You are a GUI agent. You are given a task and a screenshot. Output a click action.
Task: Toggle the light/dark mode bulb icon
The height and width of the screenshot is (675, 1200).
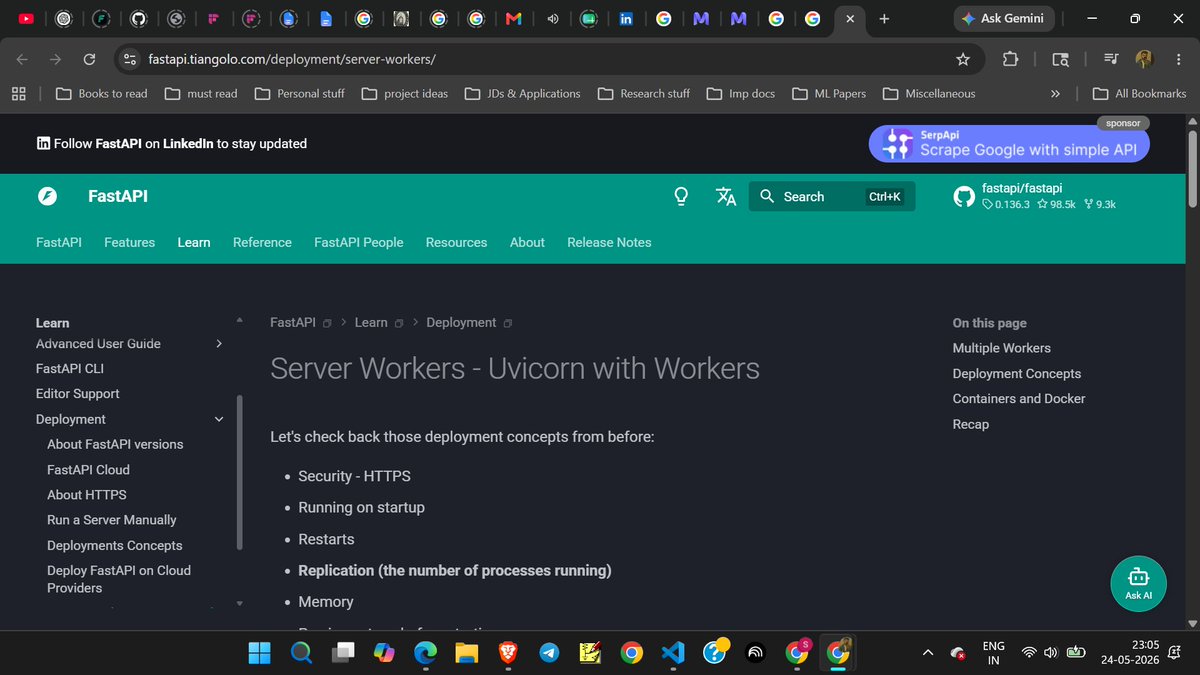coord(682,196)
